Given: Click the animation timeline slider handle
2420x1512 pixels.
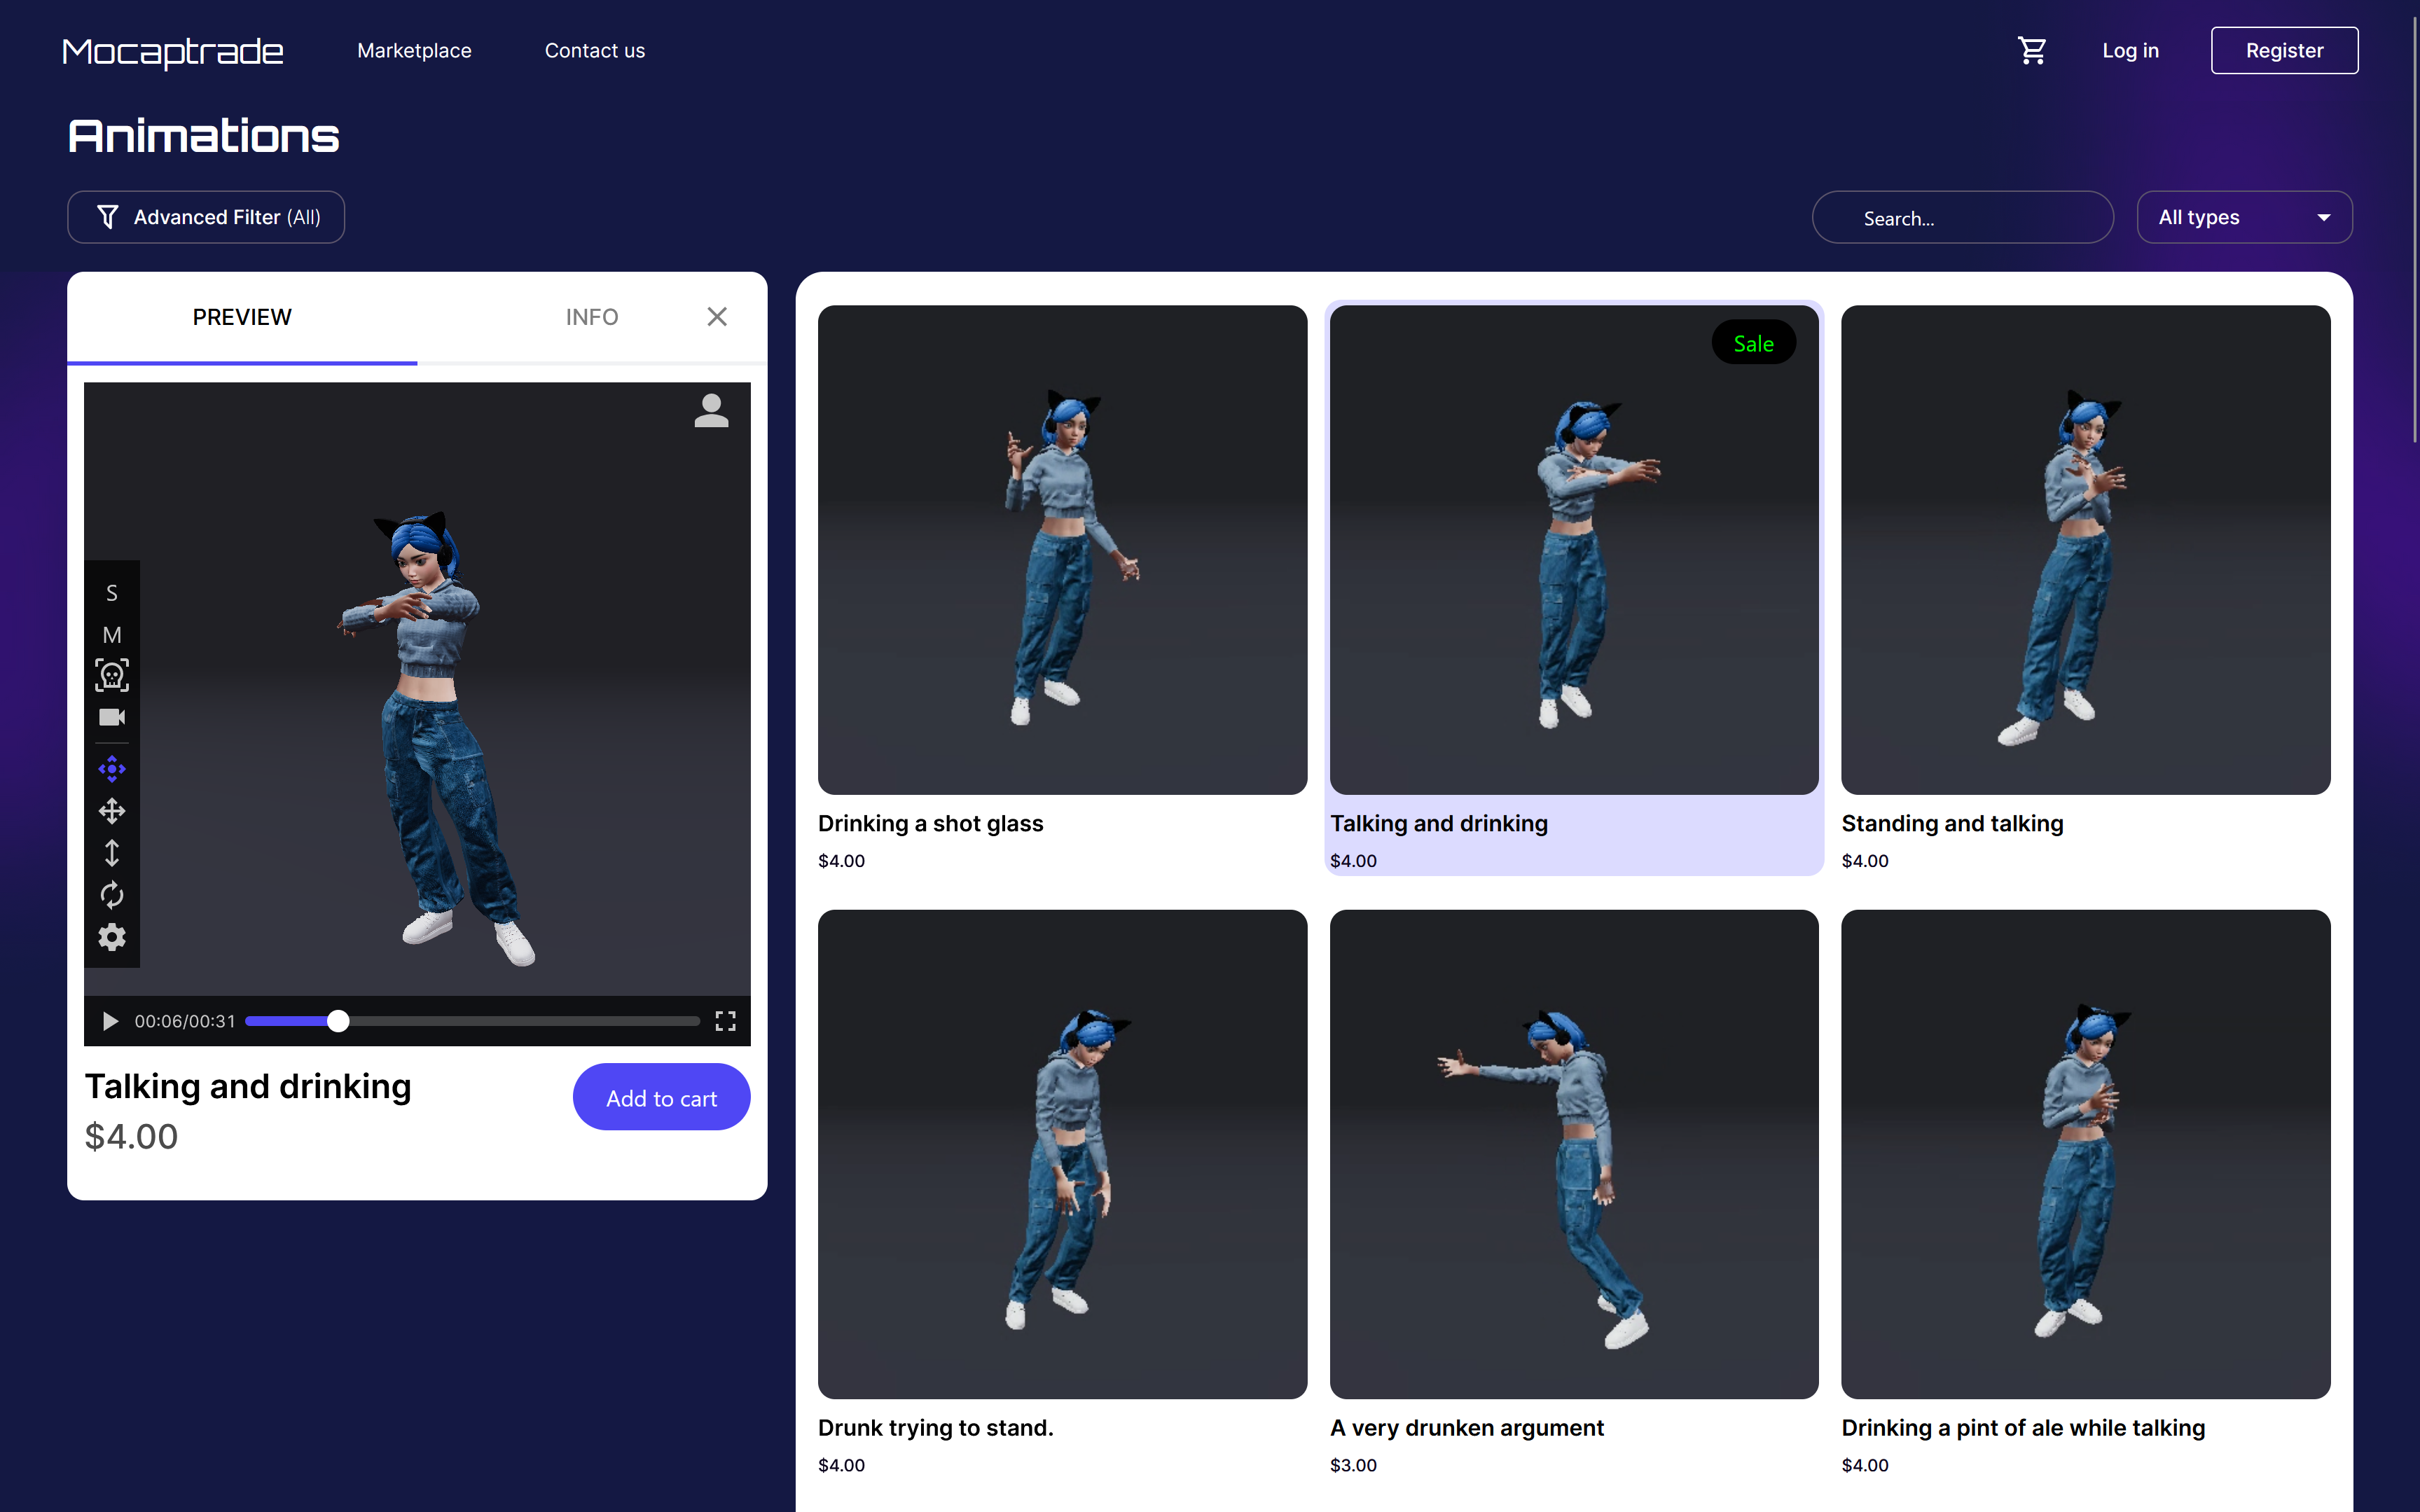Looking at the screenshot, I should (x=338, y=1021).
